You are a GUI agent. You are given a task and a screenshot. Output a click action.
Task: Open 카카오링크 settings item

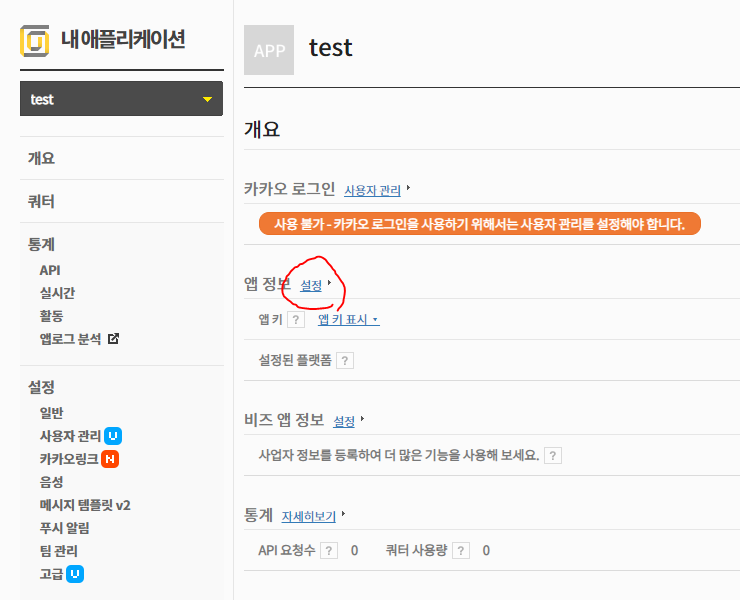coord(69,459)
